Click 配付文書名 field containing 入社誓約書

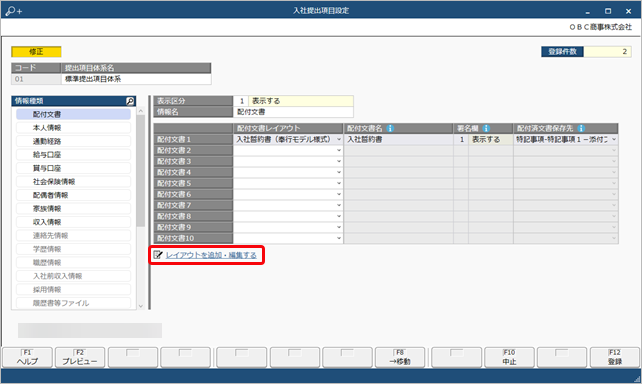[x=398, y=140]
